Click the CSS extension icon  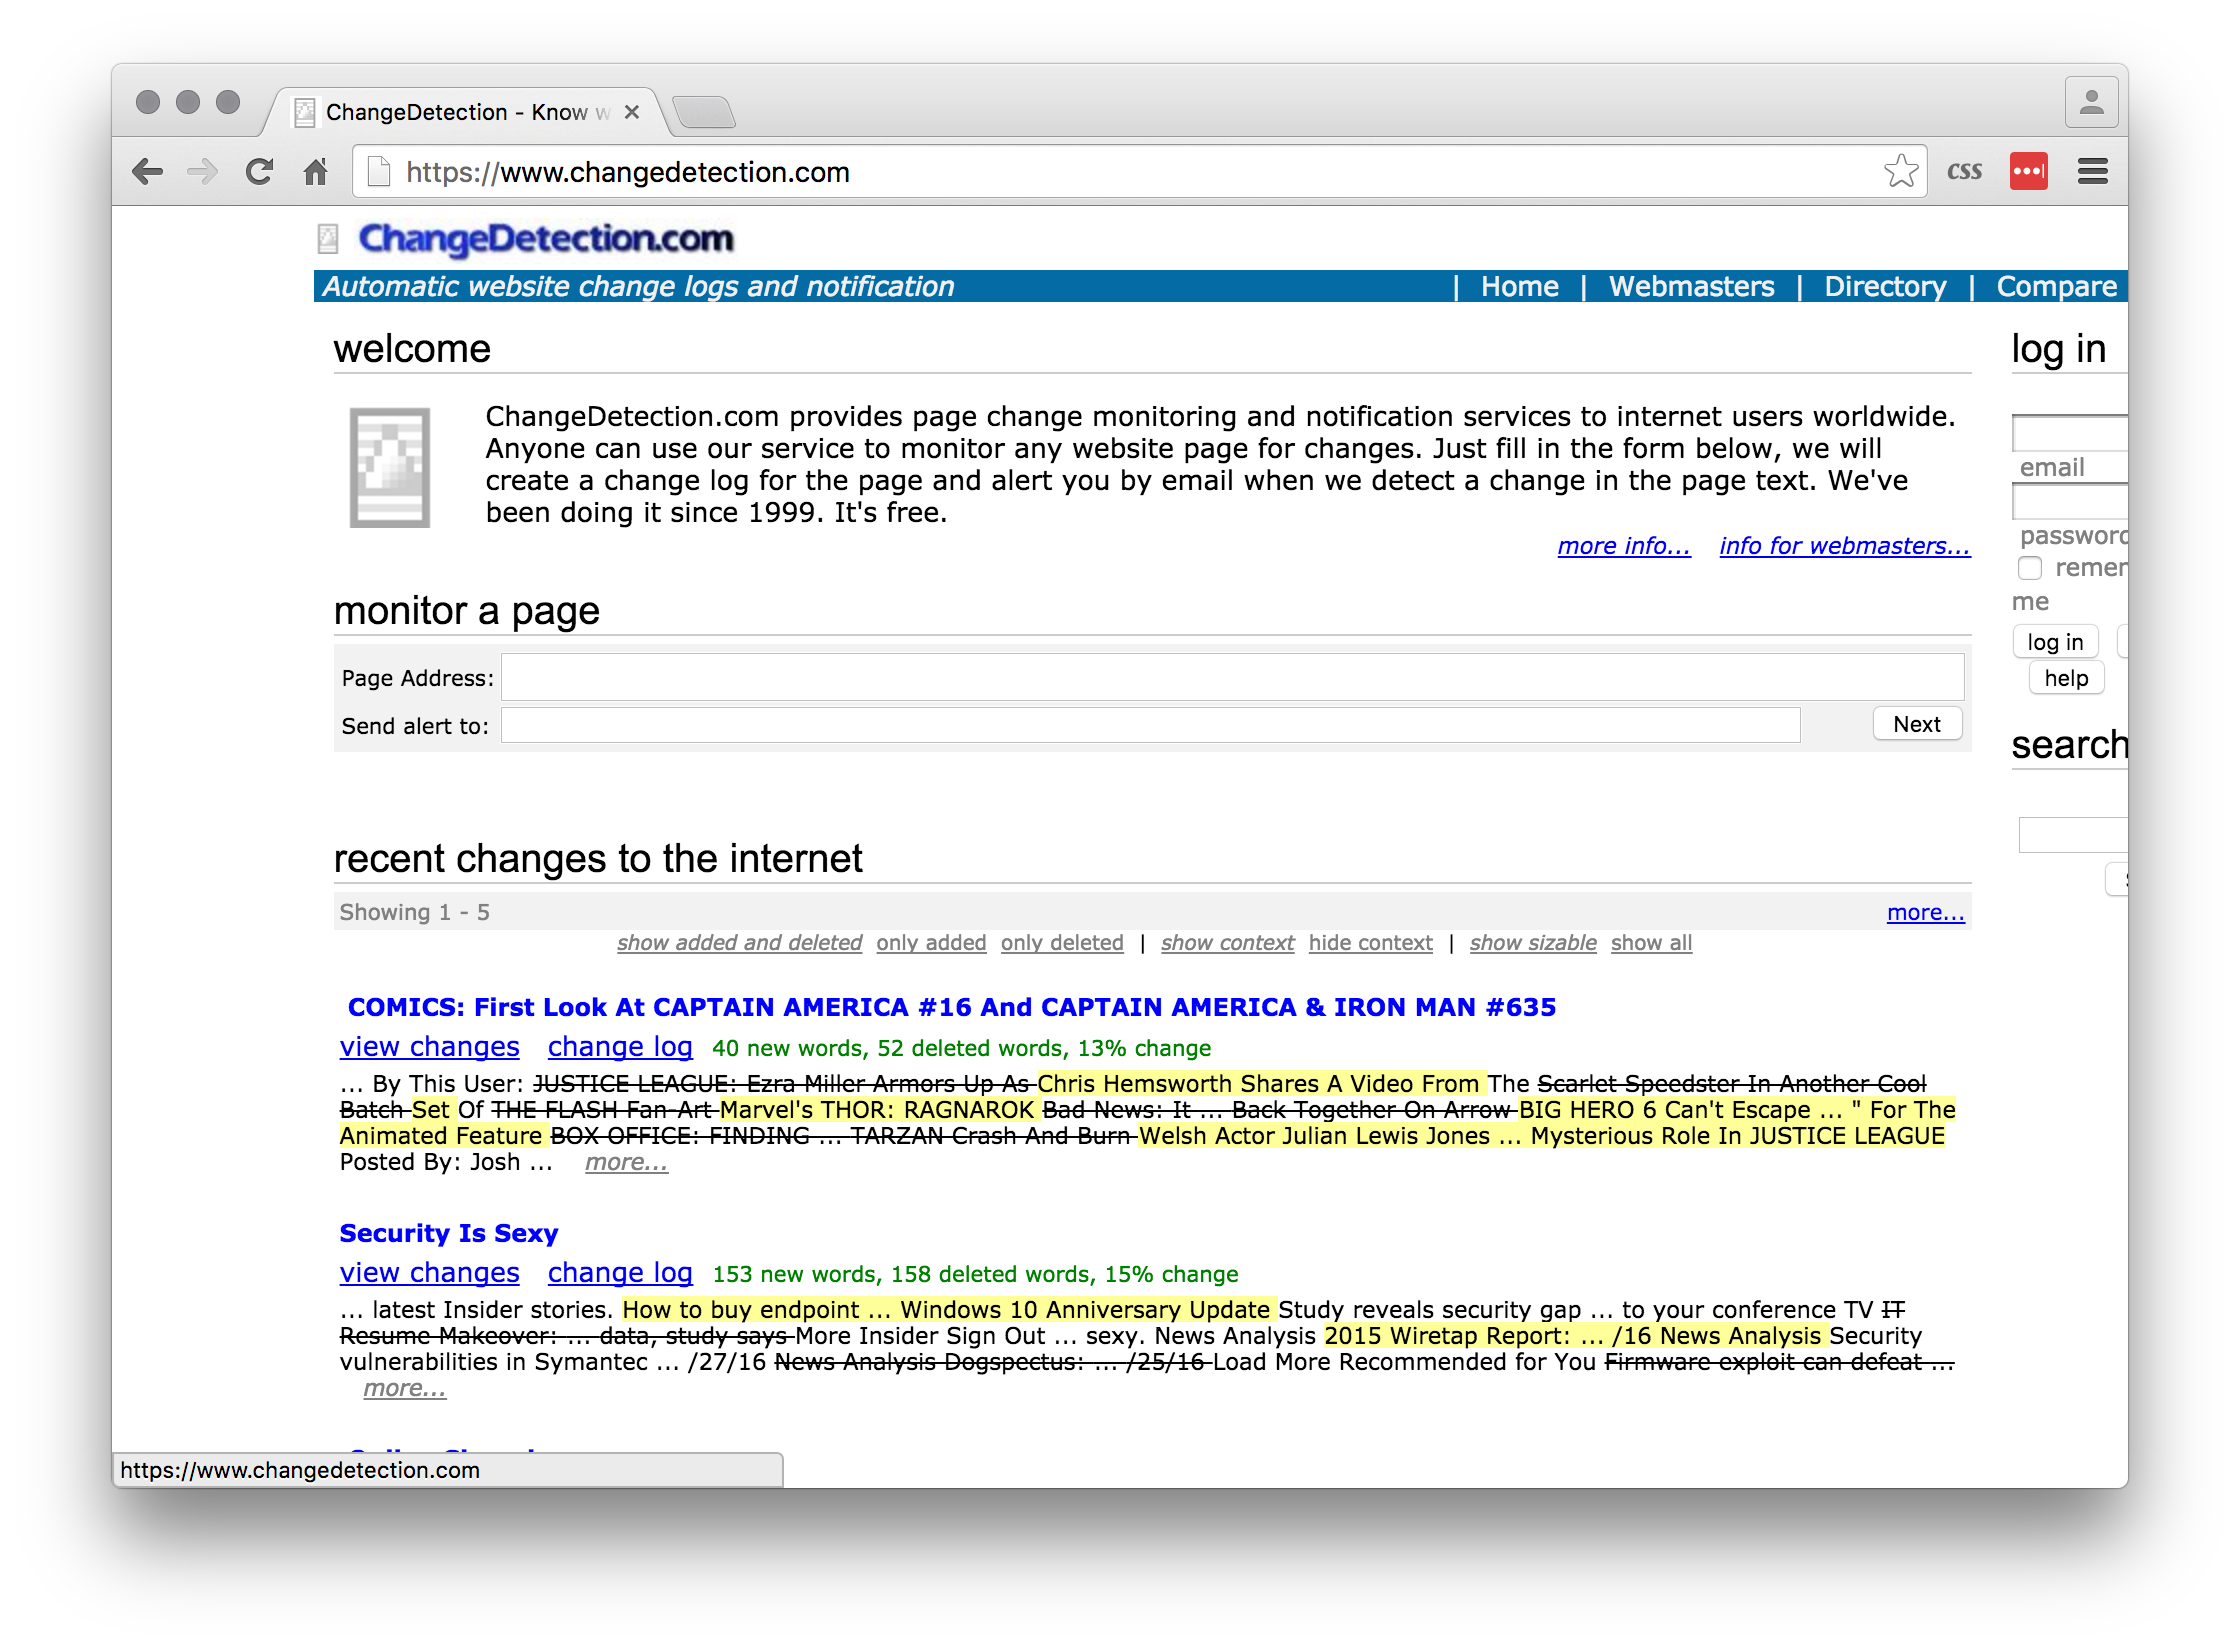pyautogui.click(x=1964, y=172)
